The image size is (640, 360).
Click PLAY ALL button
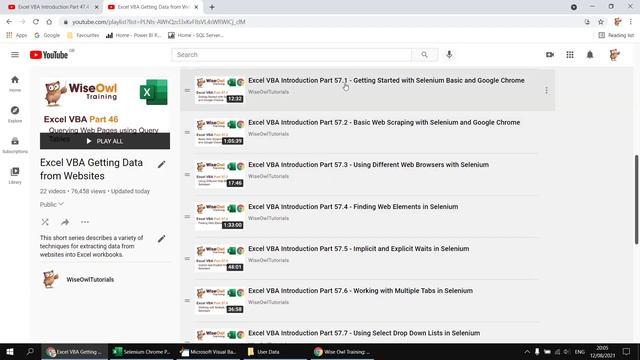(105, 141)
